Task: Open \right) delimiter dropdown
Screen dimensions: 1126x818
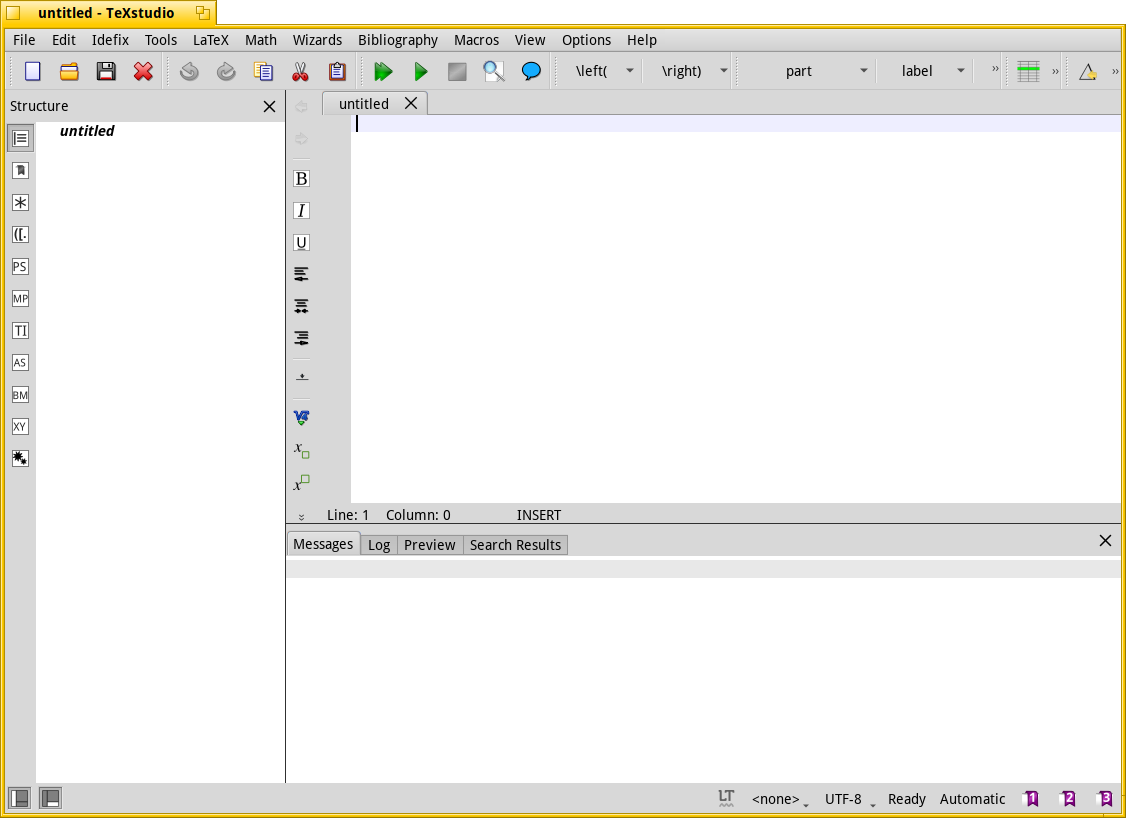Action: [724, 70]
